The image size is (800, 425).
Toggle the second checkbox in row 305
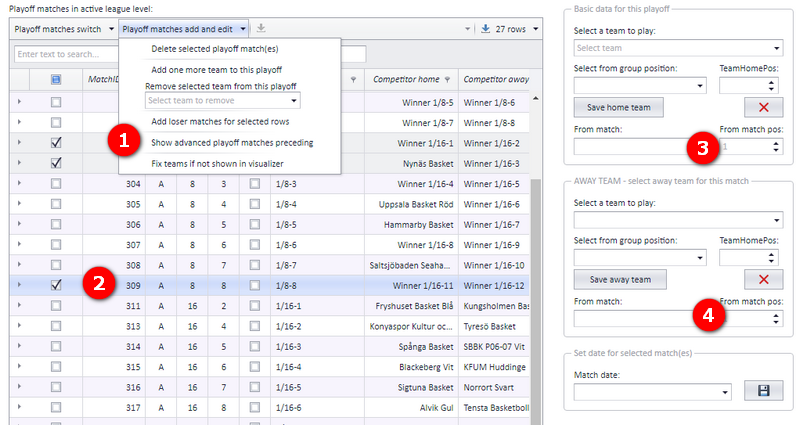255,204
